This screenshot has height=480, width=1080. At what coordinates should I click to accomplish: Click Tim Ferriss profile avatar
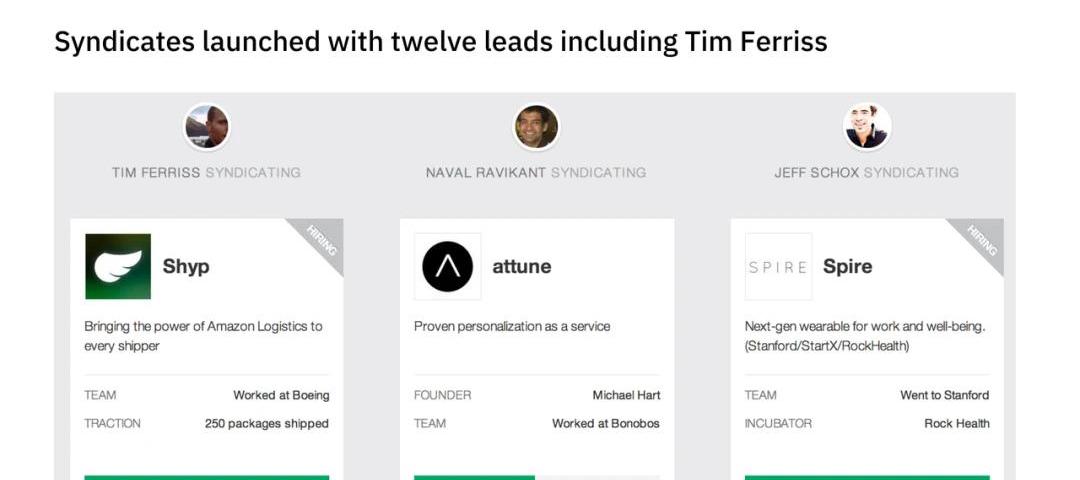pos(207,127)
